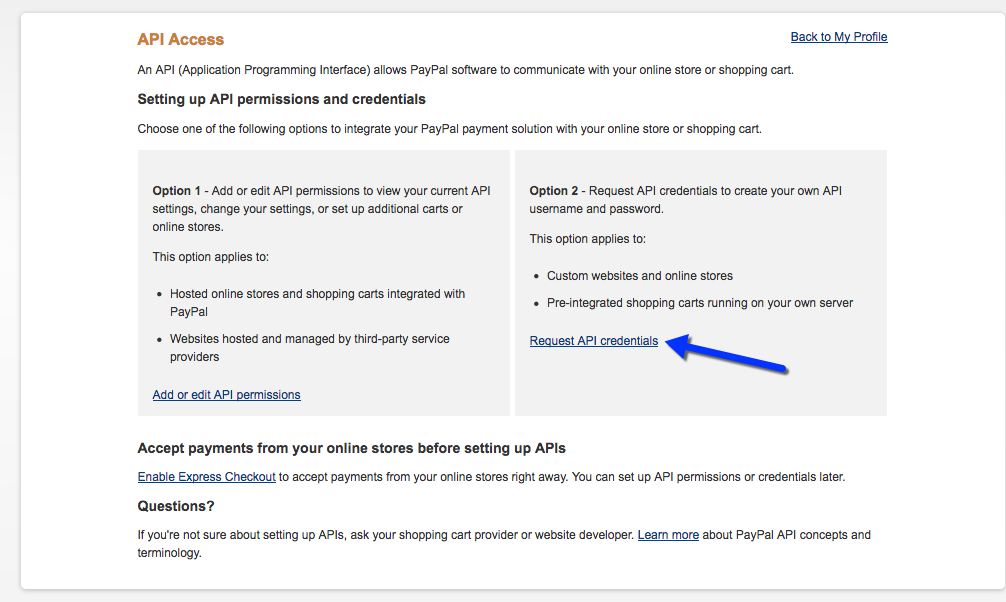Image resolution: width=1006 pixels, height=602 pixels.
Task: Open Add or edit API permissions
Action: (226, 395)
